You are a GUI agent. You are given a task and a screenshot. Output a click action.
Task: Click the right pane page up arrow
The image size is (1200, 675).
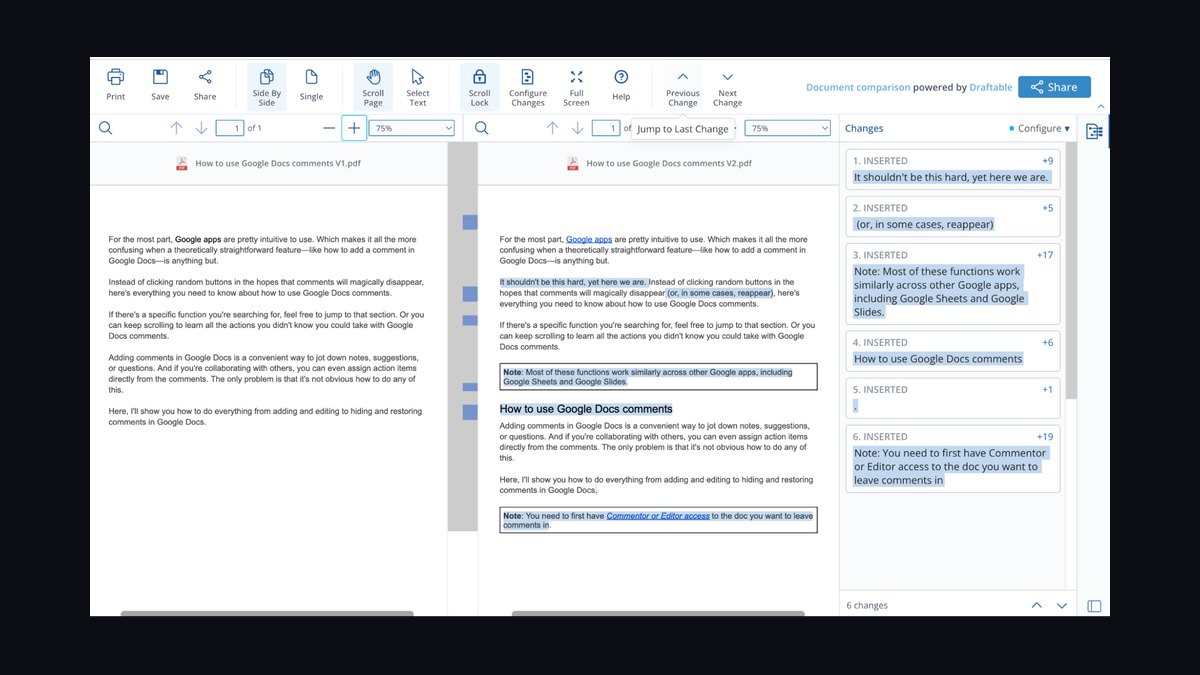click(x=552, y=128)
